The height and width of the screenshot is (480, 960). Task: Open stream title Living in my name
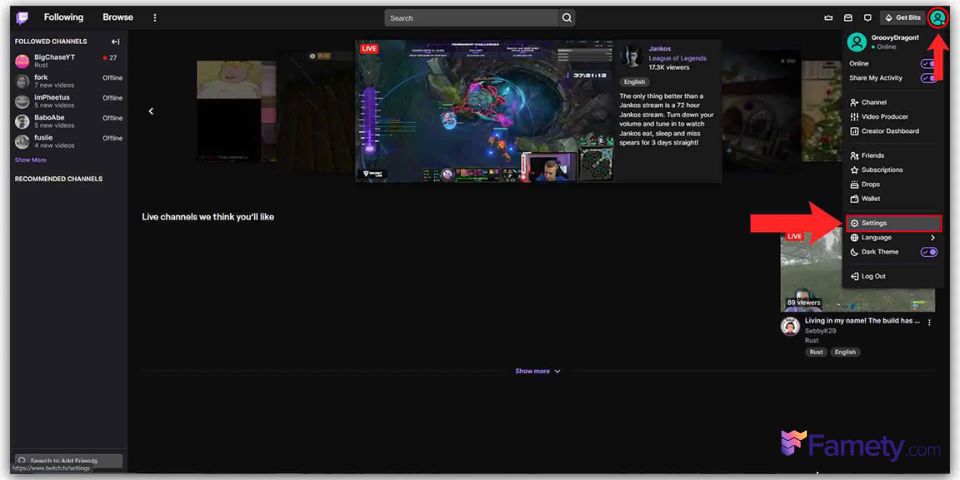click(x=863, y=321)
